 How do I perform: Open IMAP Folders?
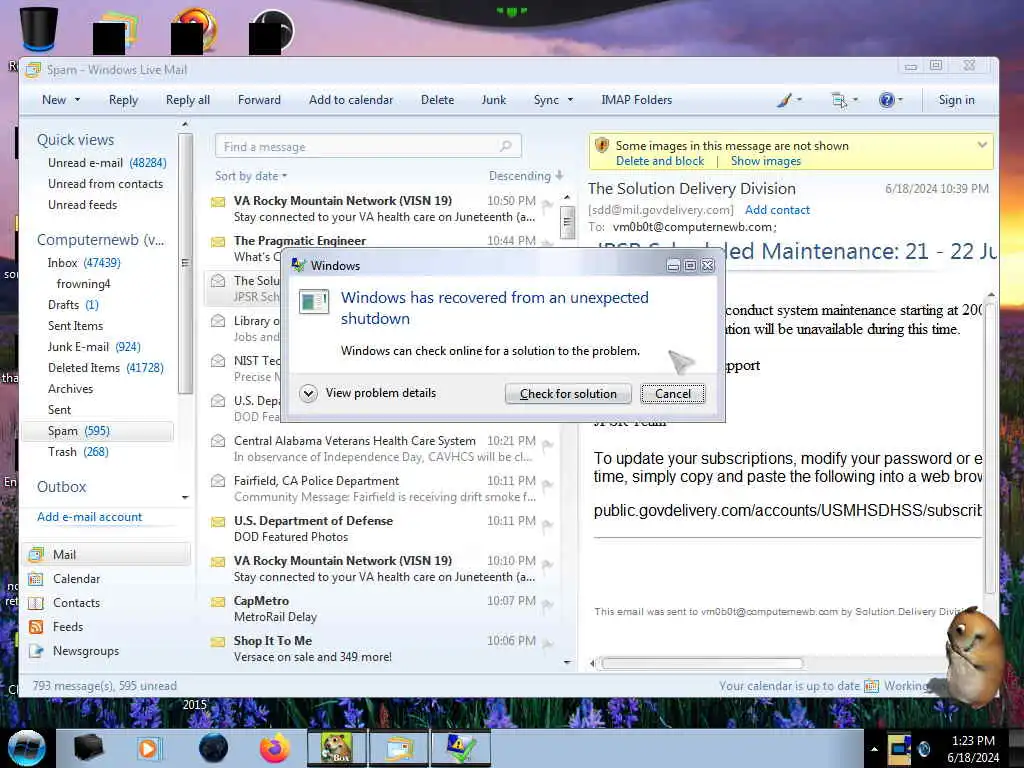point(637,100)
